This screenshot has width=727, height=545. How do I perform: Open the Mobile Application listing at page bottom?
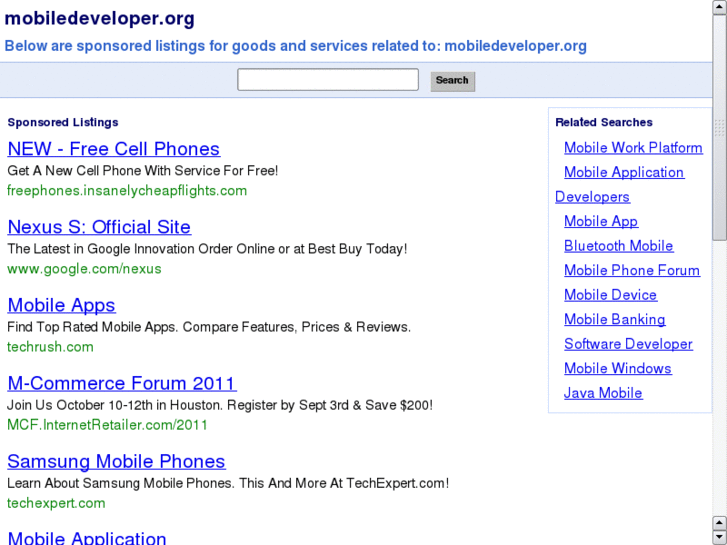(87, 537)
